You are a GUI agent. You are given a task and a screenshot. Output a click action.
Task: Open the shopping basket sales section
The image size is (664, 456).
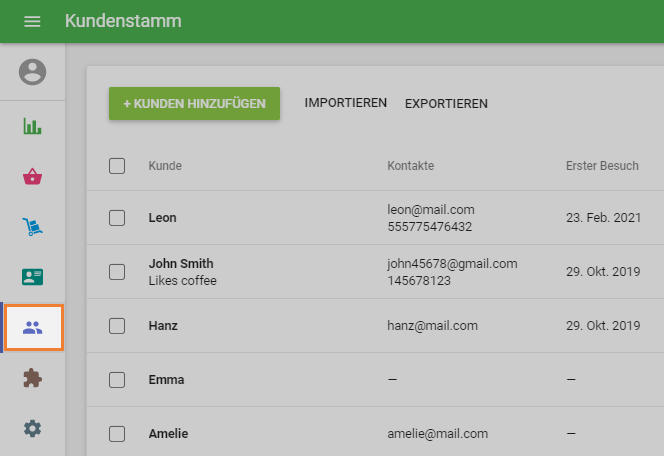[33, 177]
